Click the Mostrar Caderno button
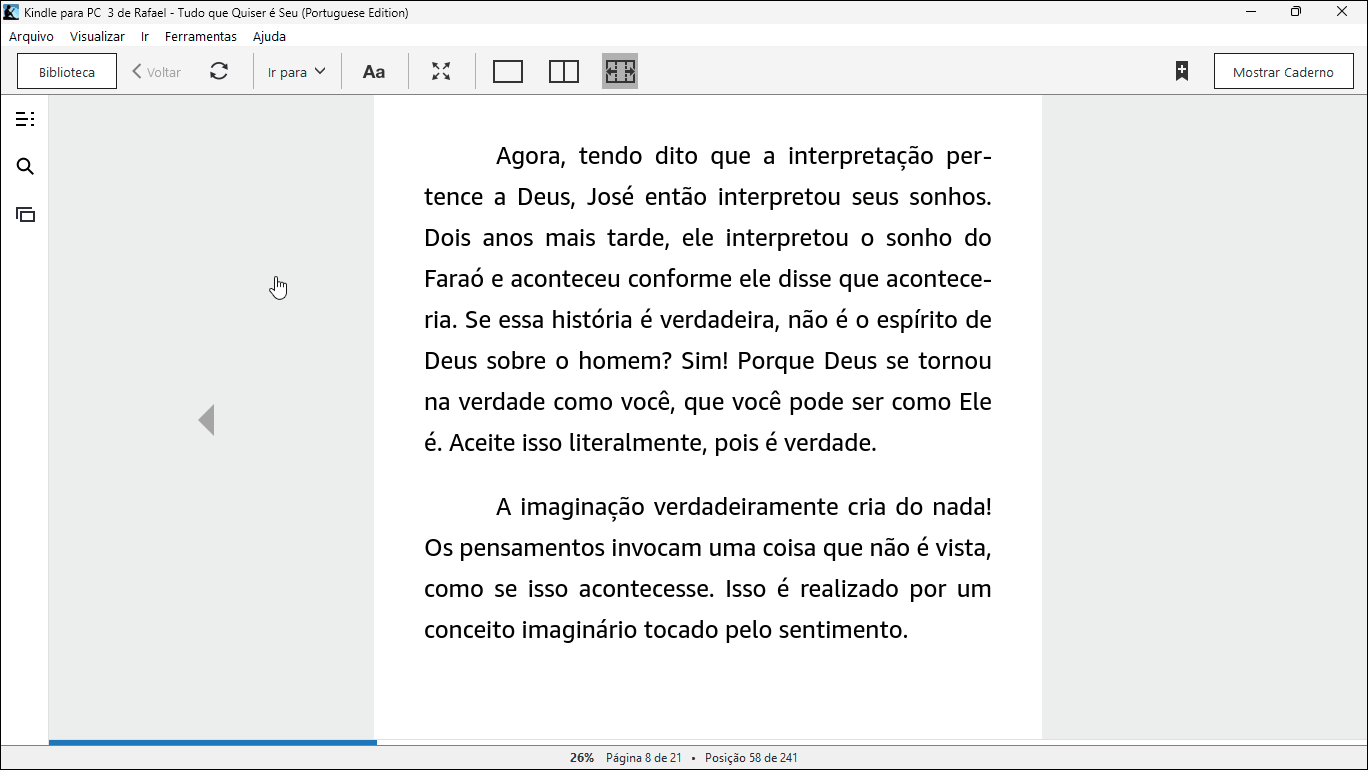Image resolution: width=1368 pixels, height=770 pixels. 1283,72
